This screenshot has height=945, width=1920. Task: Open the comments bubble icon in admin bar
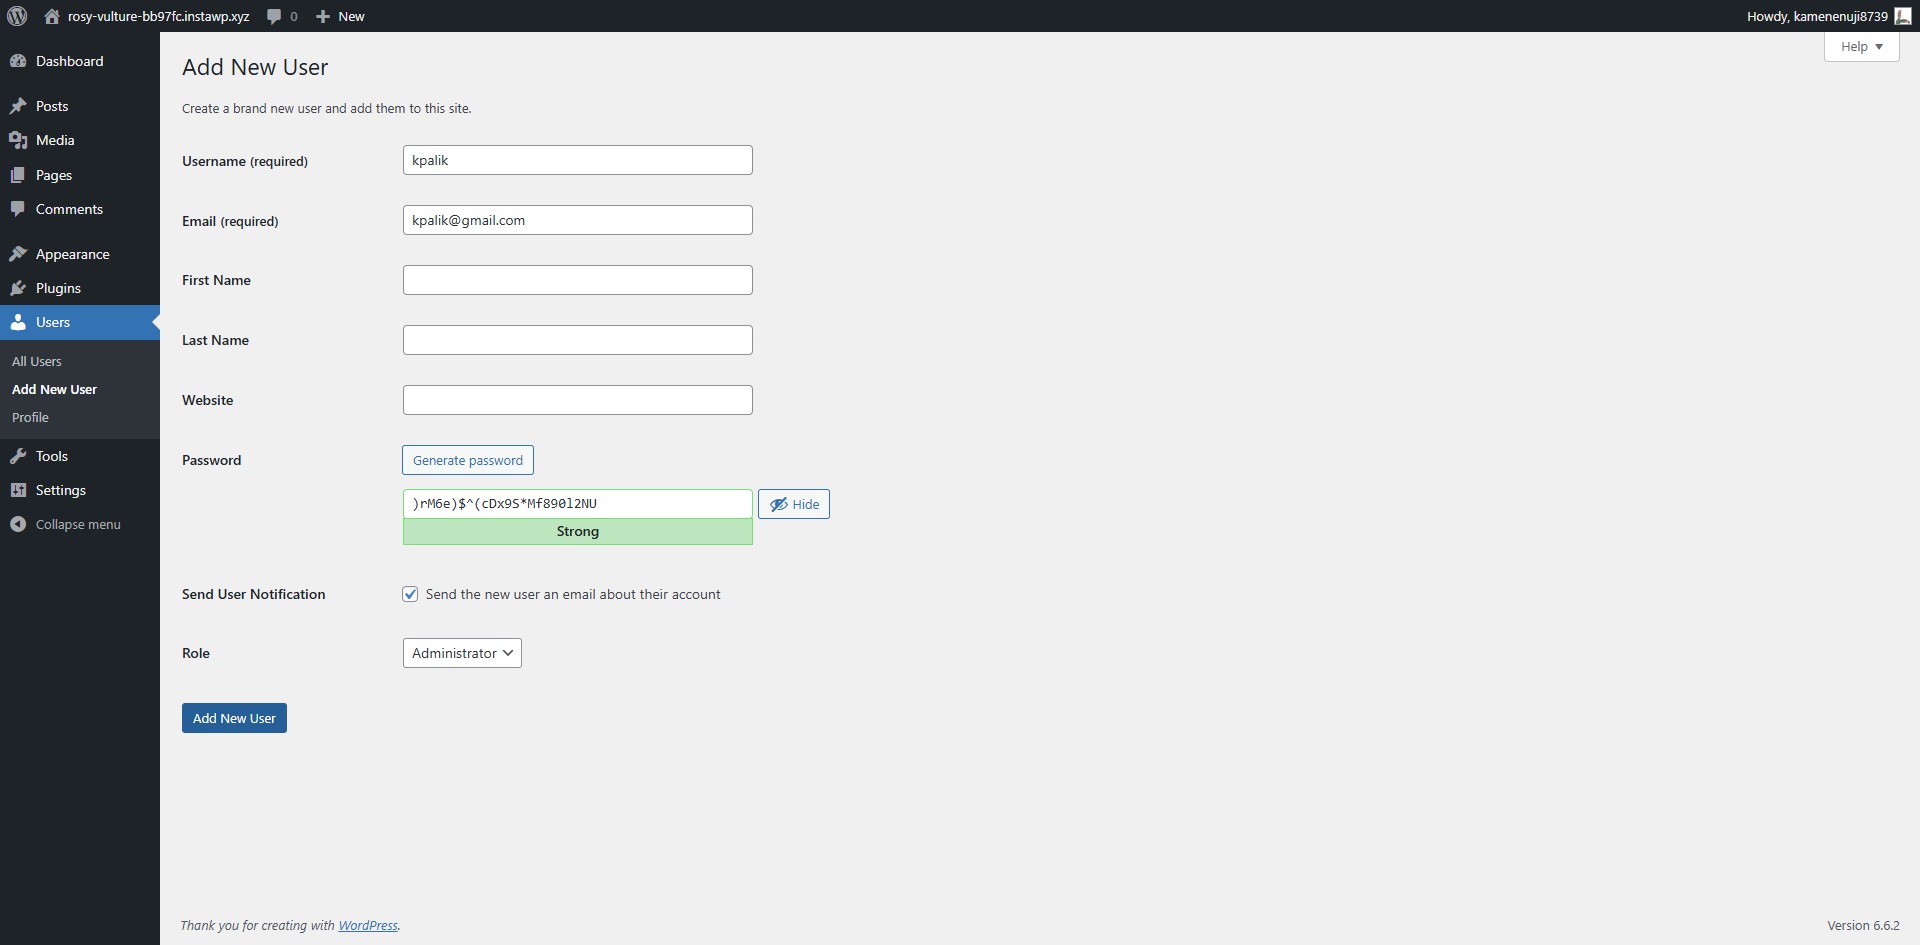point(274,16)
